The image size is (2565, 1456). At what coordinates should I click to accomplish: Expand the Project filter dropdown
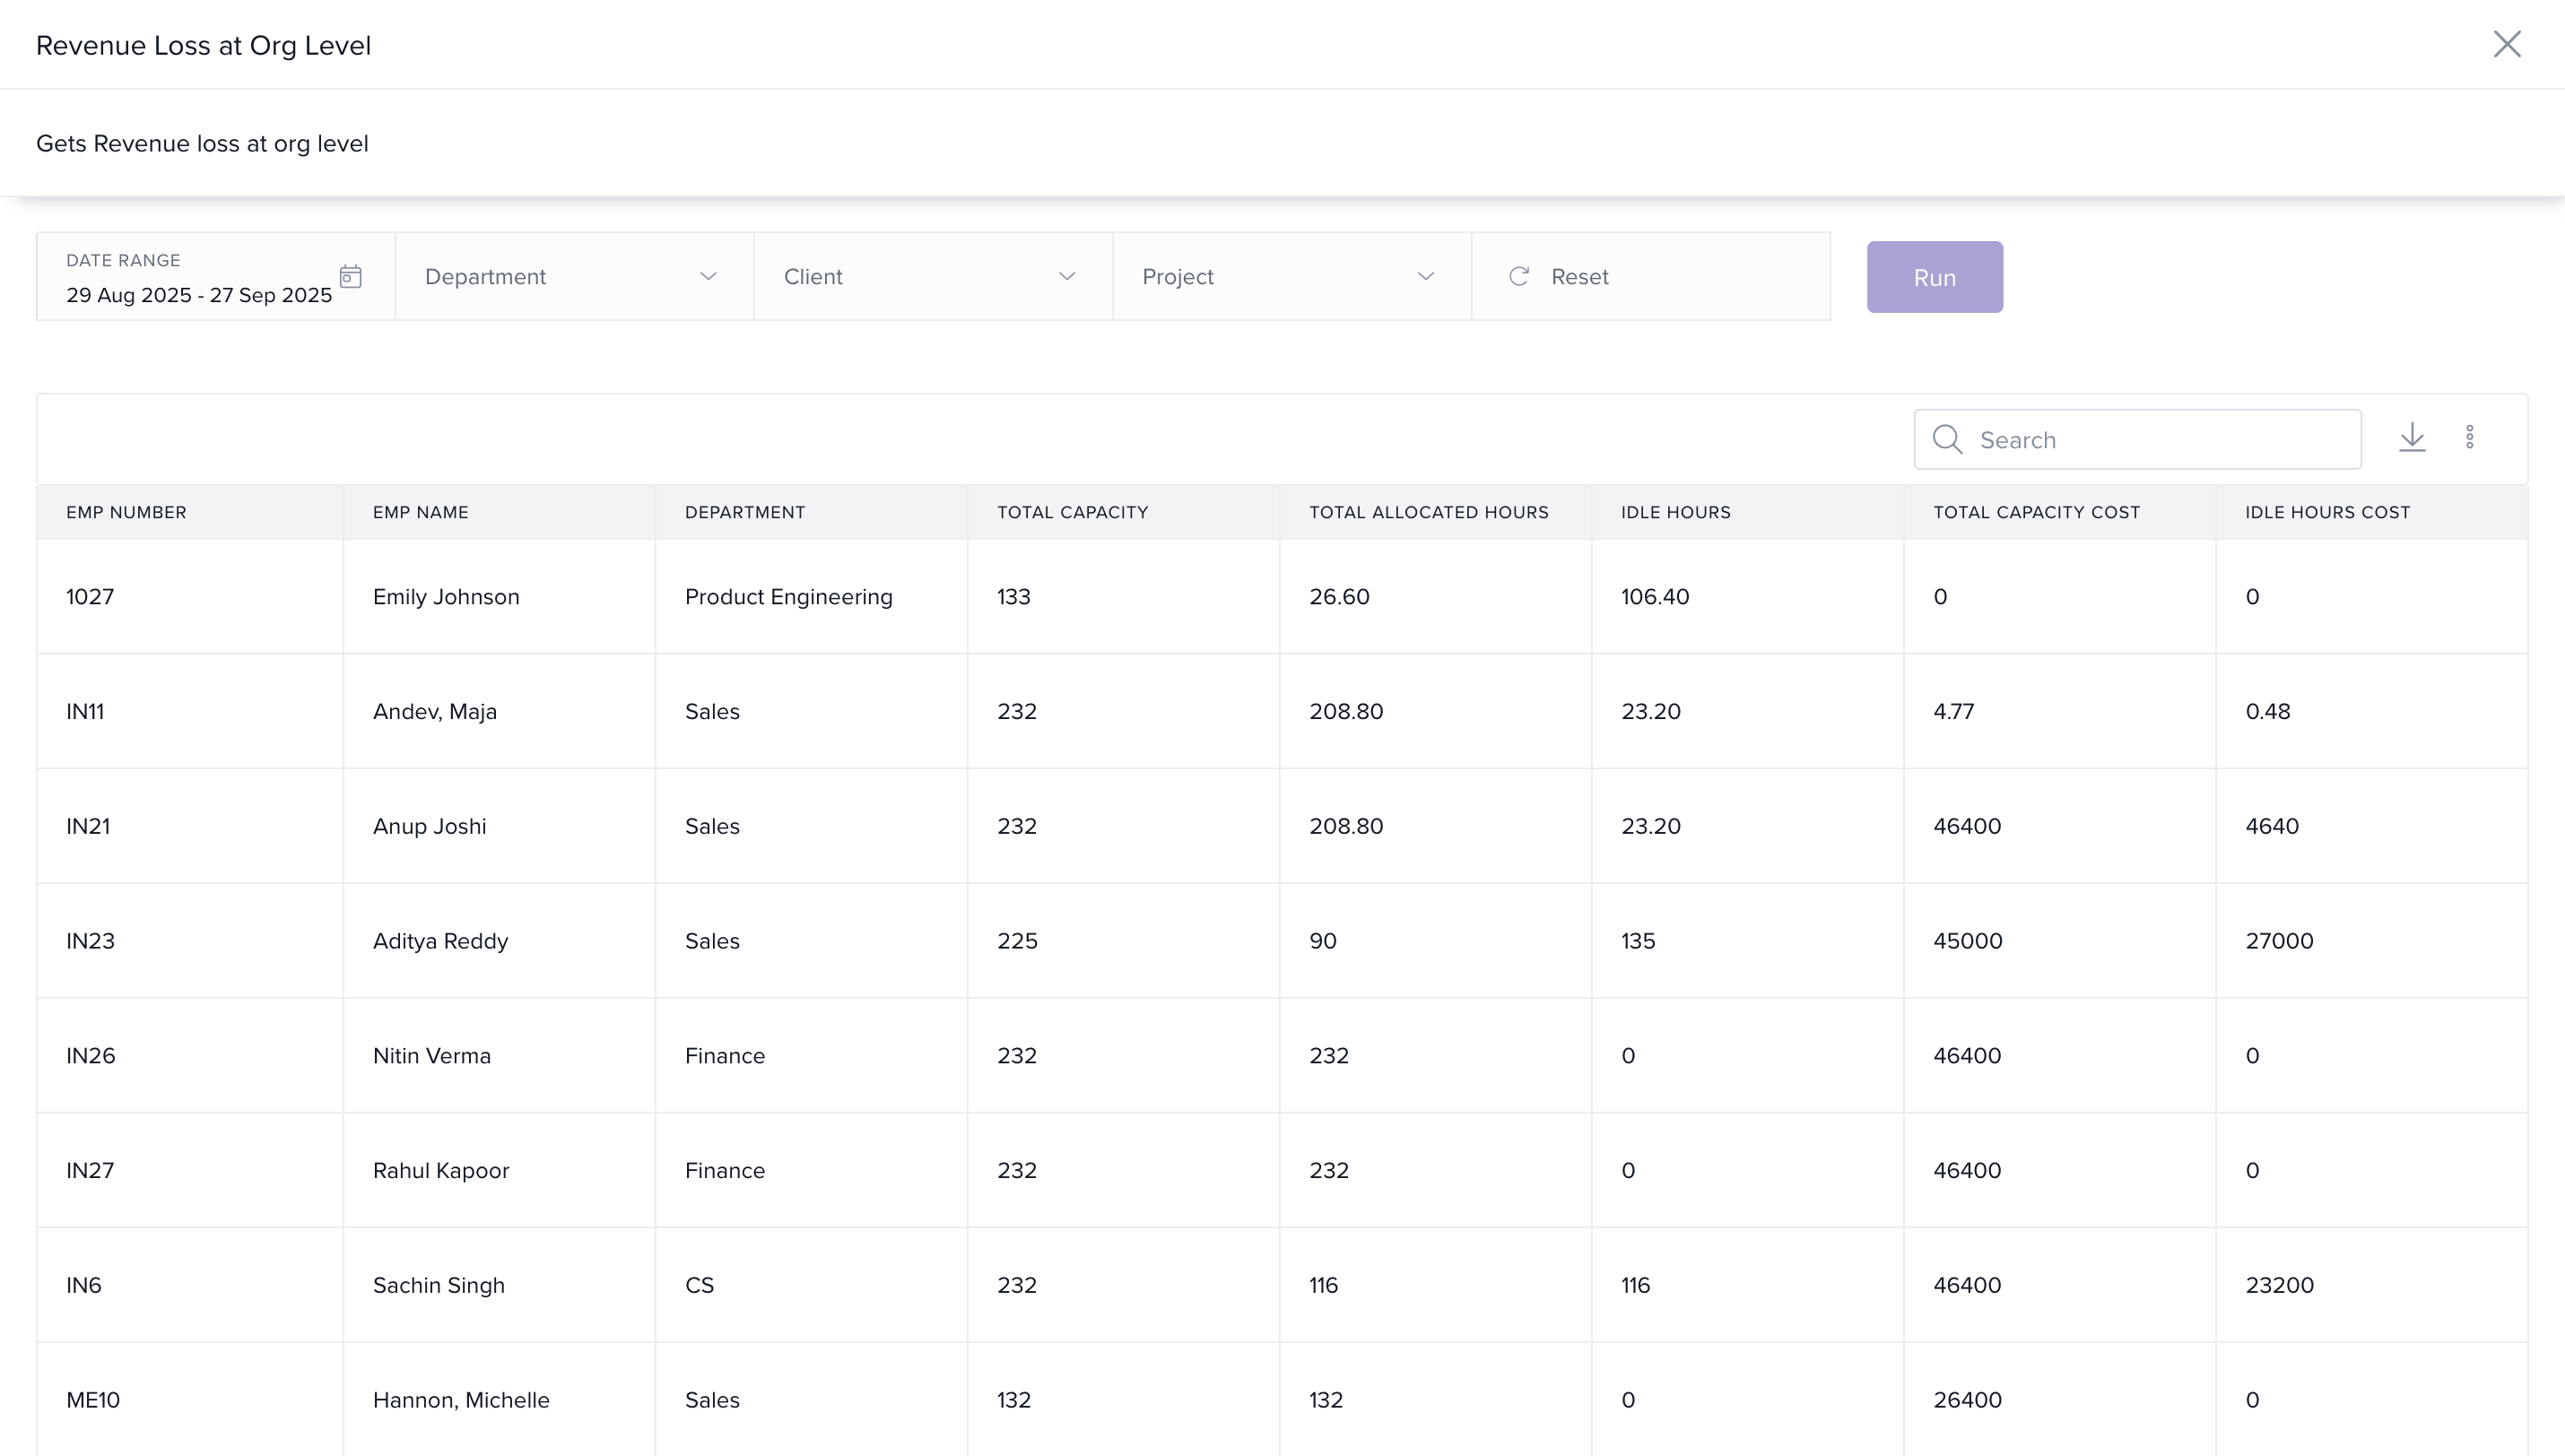point(1291,276)
